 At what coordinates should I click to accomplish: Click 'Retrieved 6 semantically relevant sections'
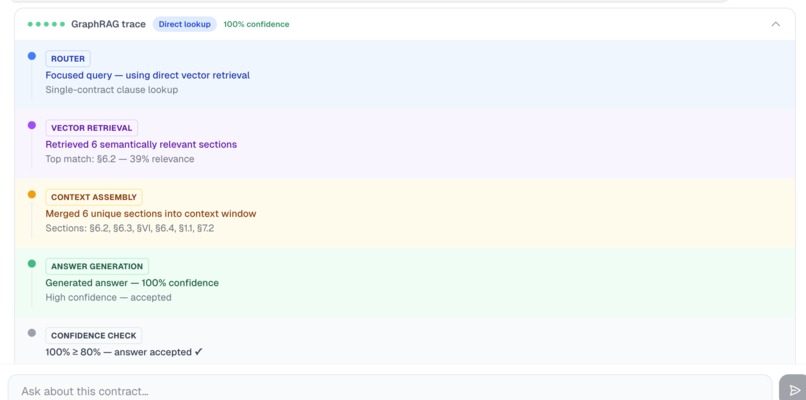point(141,144)
